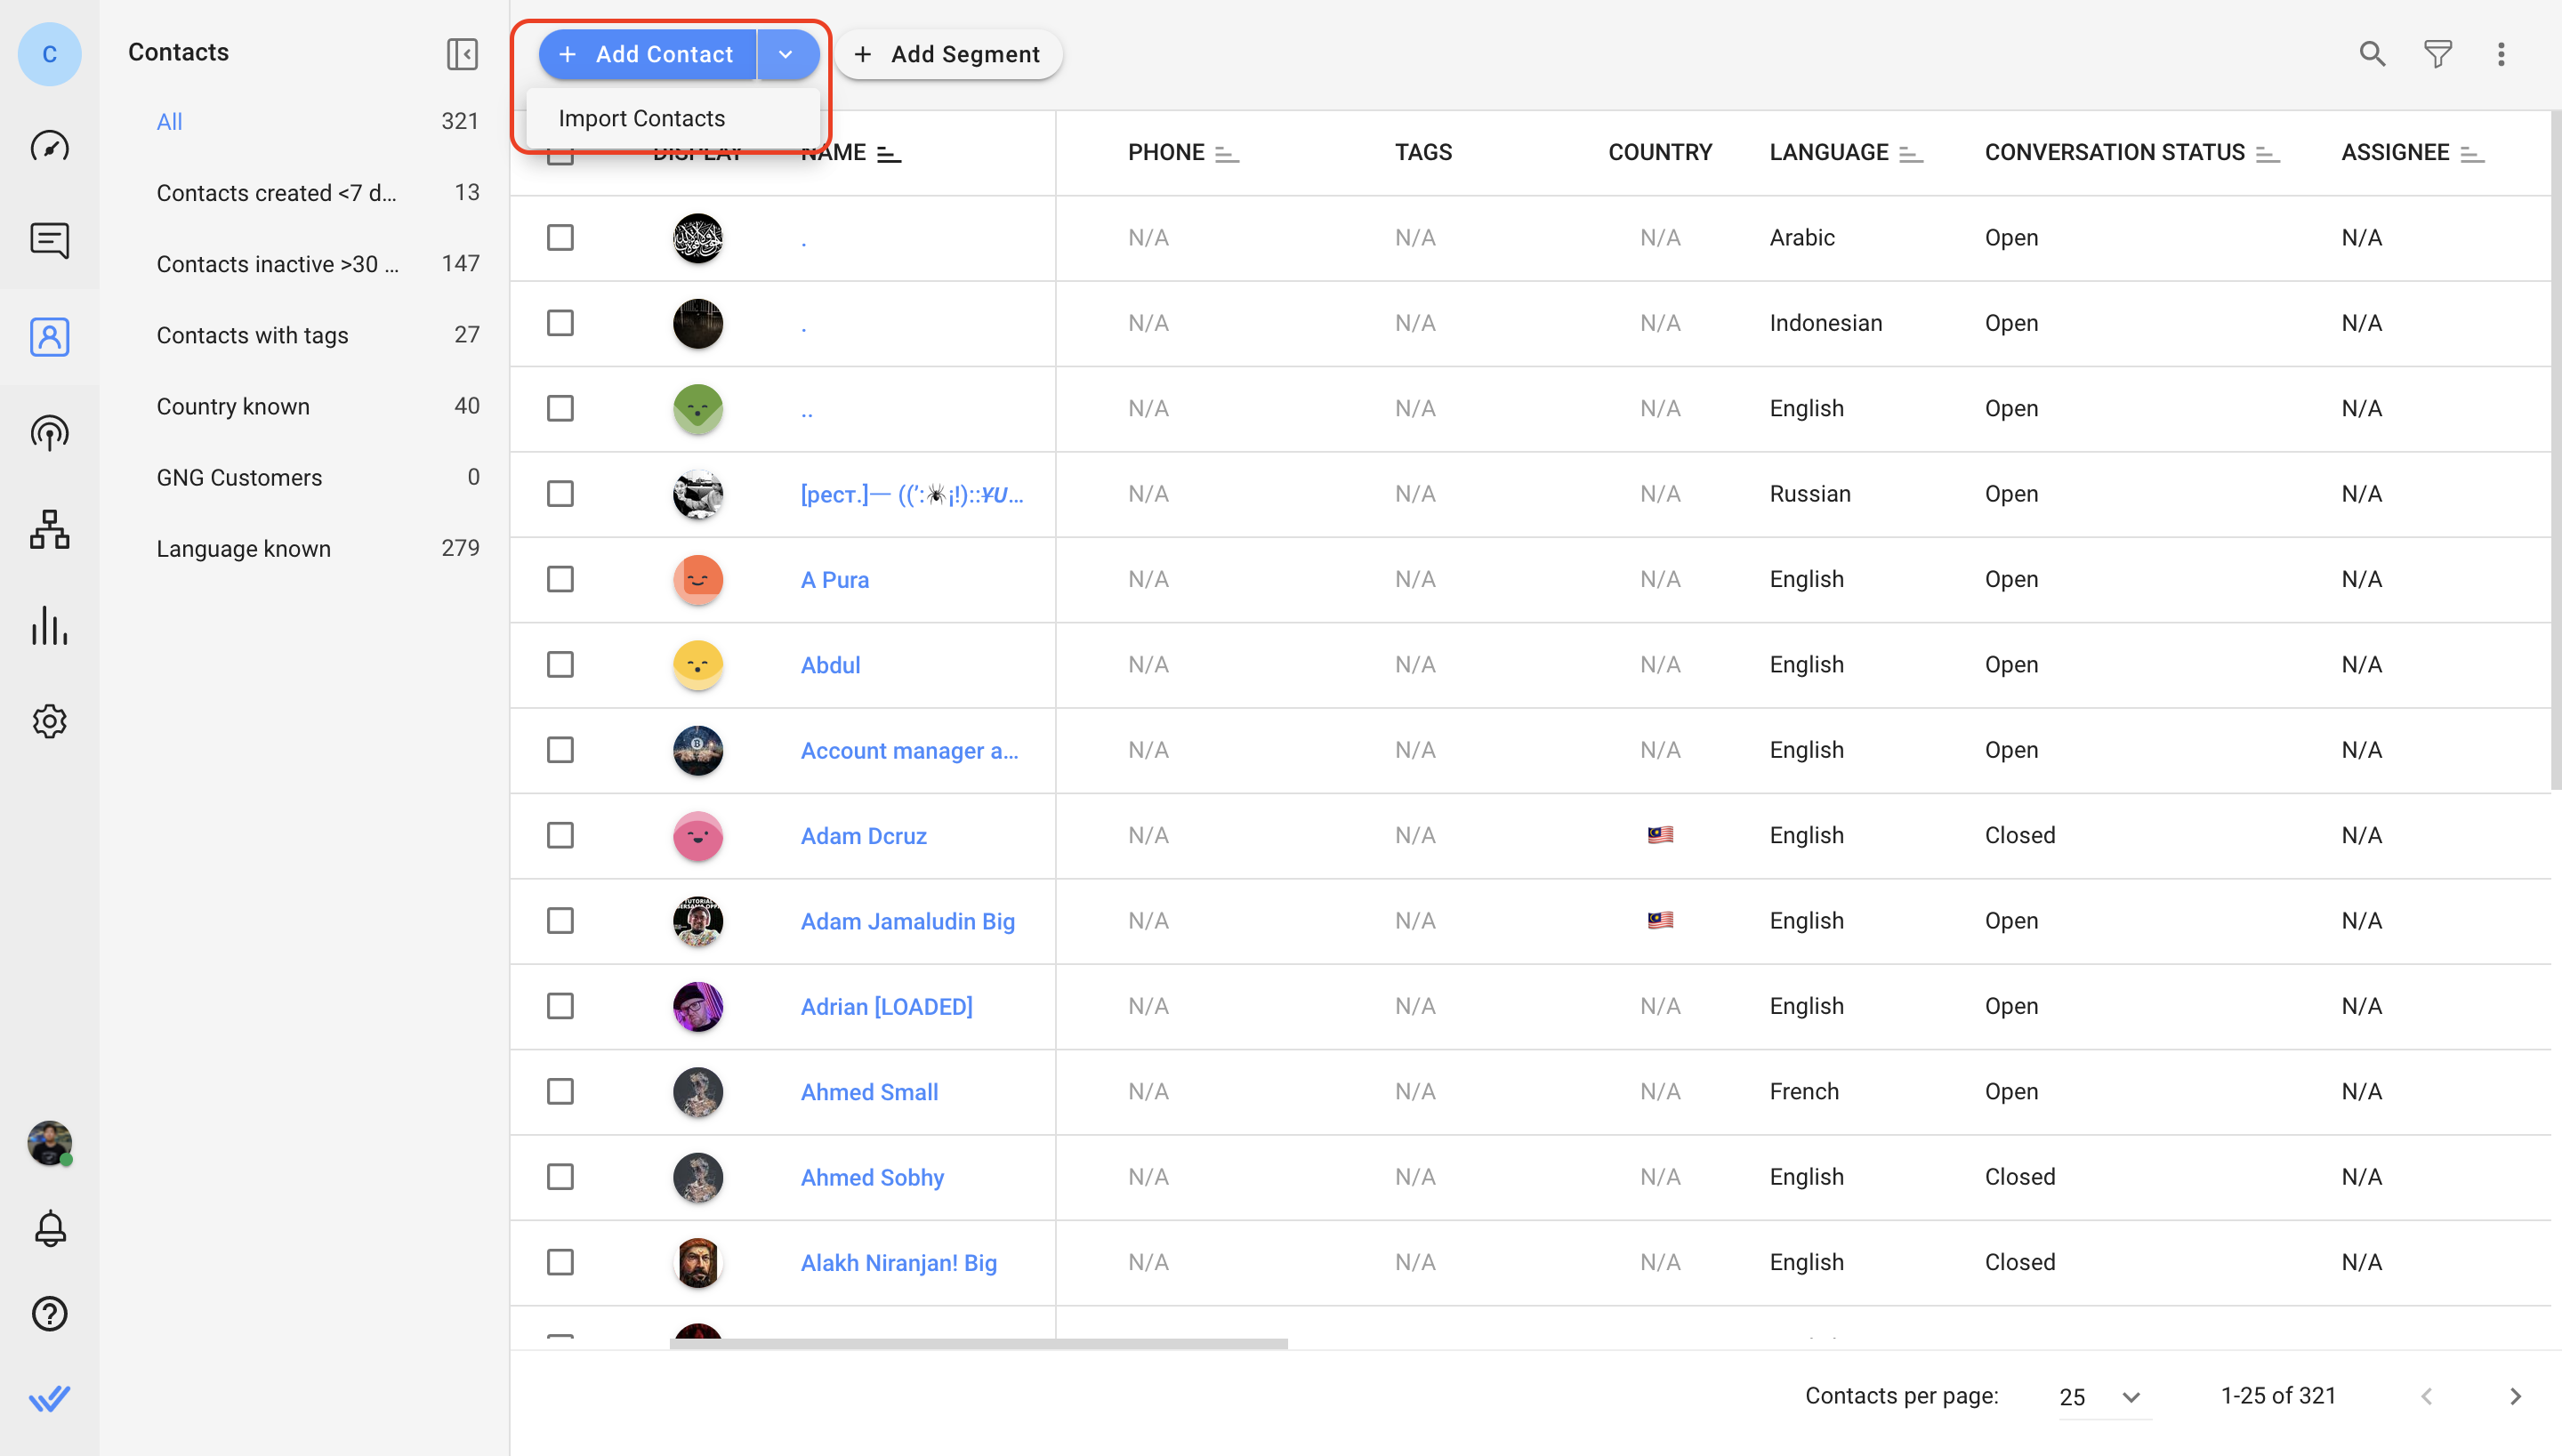The height and width of the screenshot is (1456, 2562).
Task: Tick the checkbox for Ahmed Small
Action: pyautogui.click(x=560, y=1091)
